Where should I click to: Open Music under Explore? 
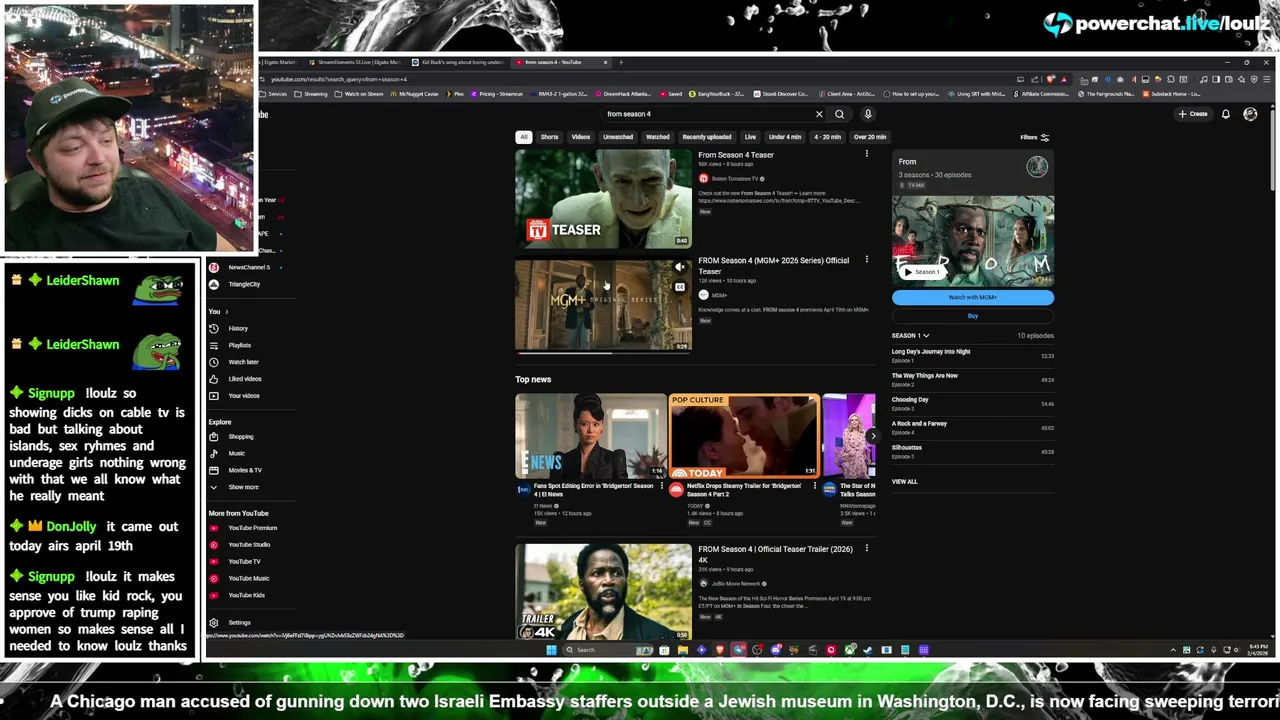[x=236, y=454]
